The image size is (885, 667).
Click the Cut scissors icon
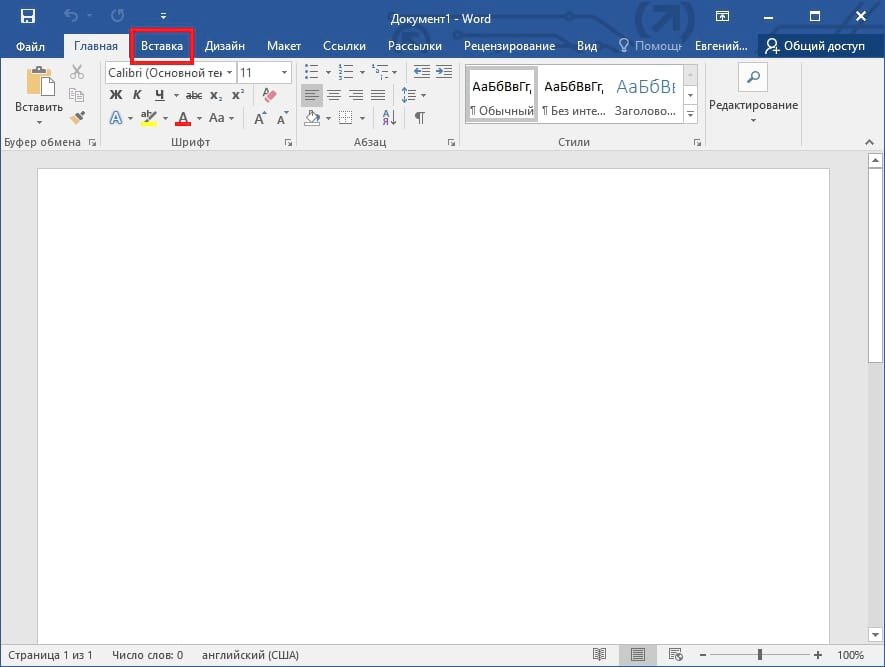coord(77,72)
